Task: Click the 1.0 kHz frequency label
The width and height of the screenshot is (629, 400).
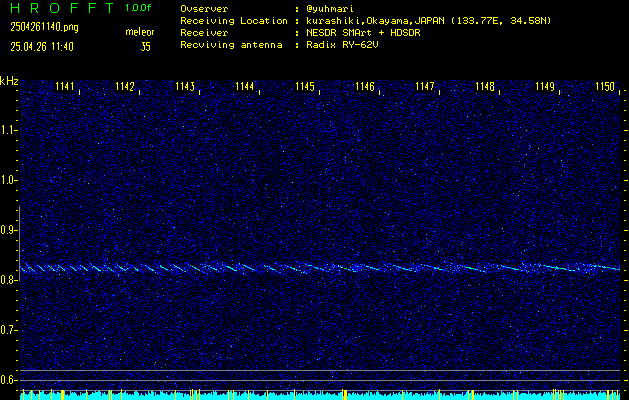Action: 7,180
